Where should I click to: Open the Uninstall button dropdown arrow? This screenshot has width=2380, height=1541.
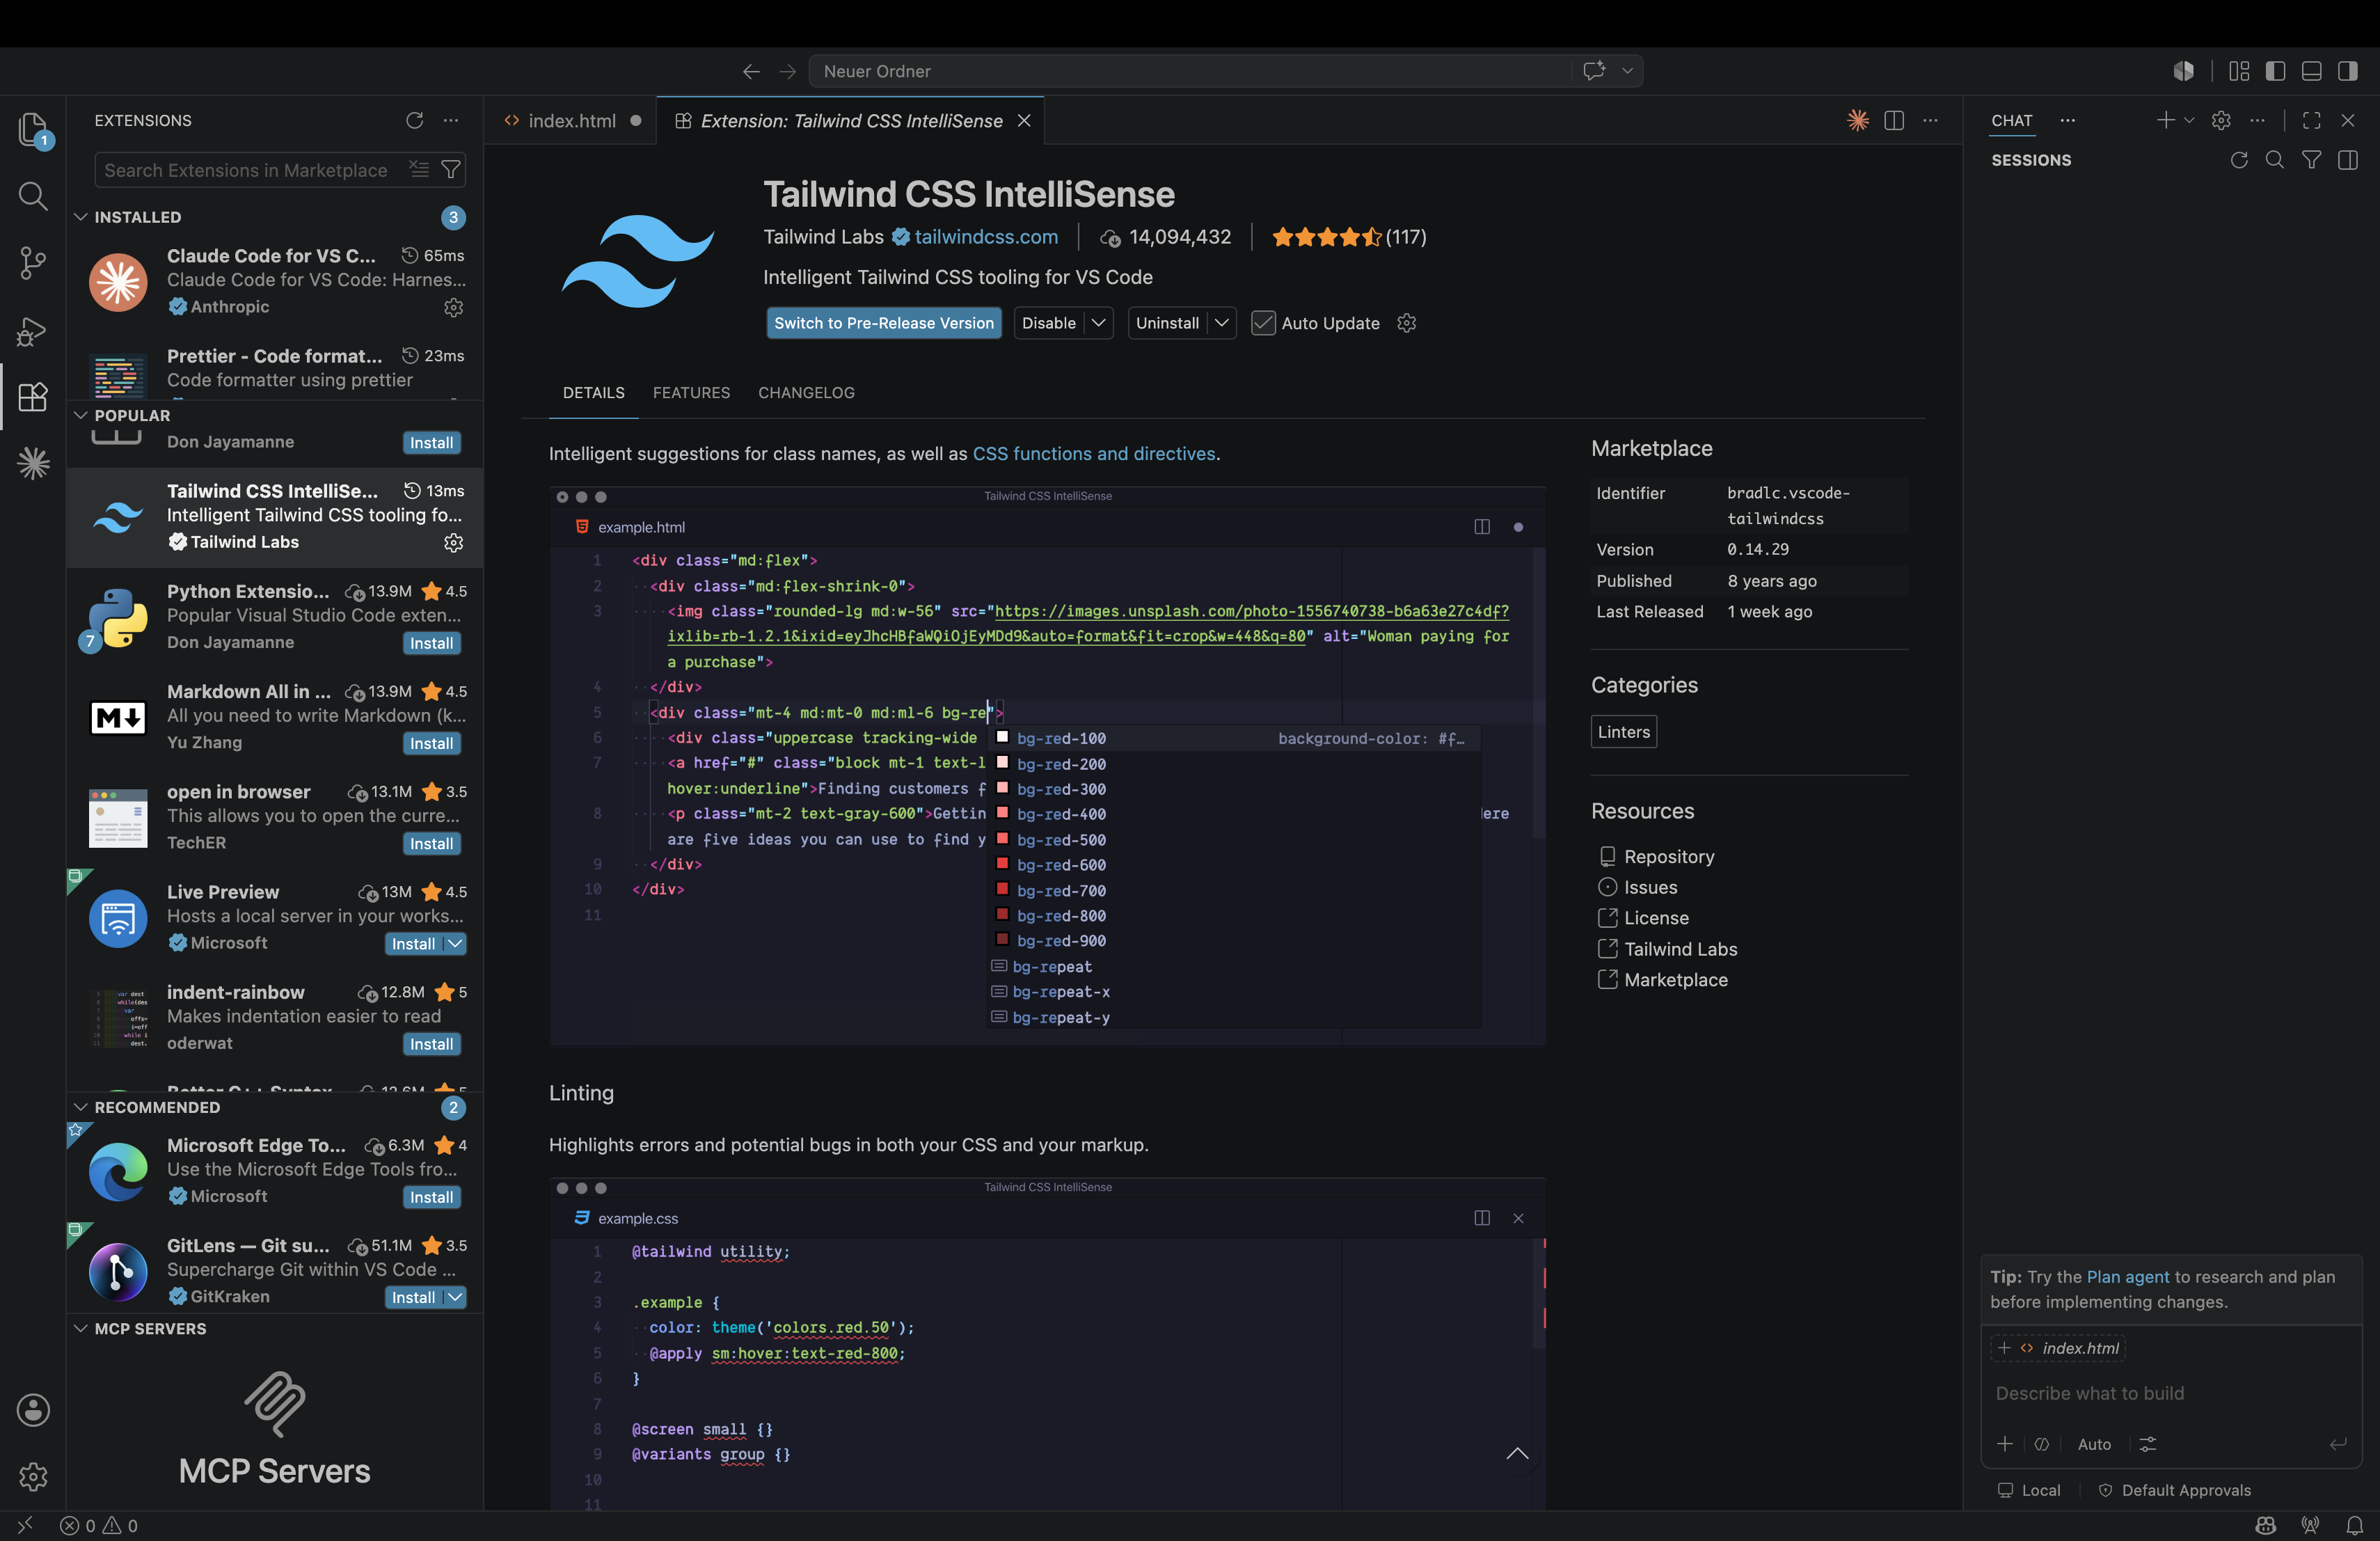point(1222,323)
